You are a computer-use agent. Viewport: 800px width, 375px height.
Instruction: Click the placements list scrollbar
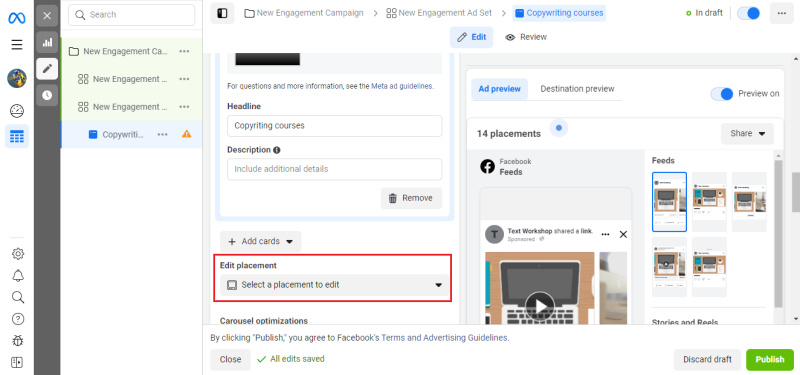[779, 234]
